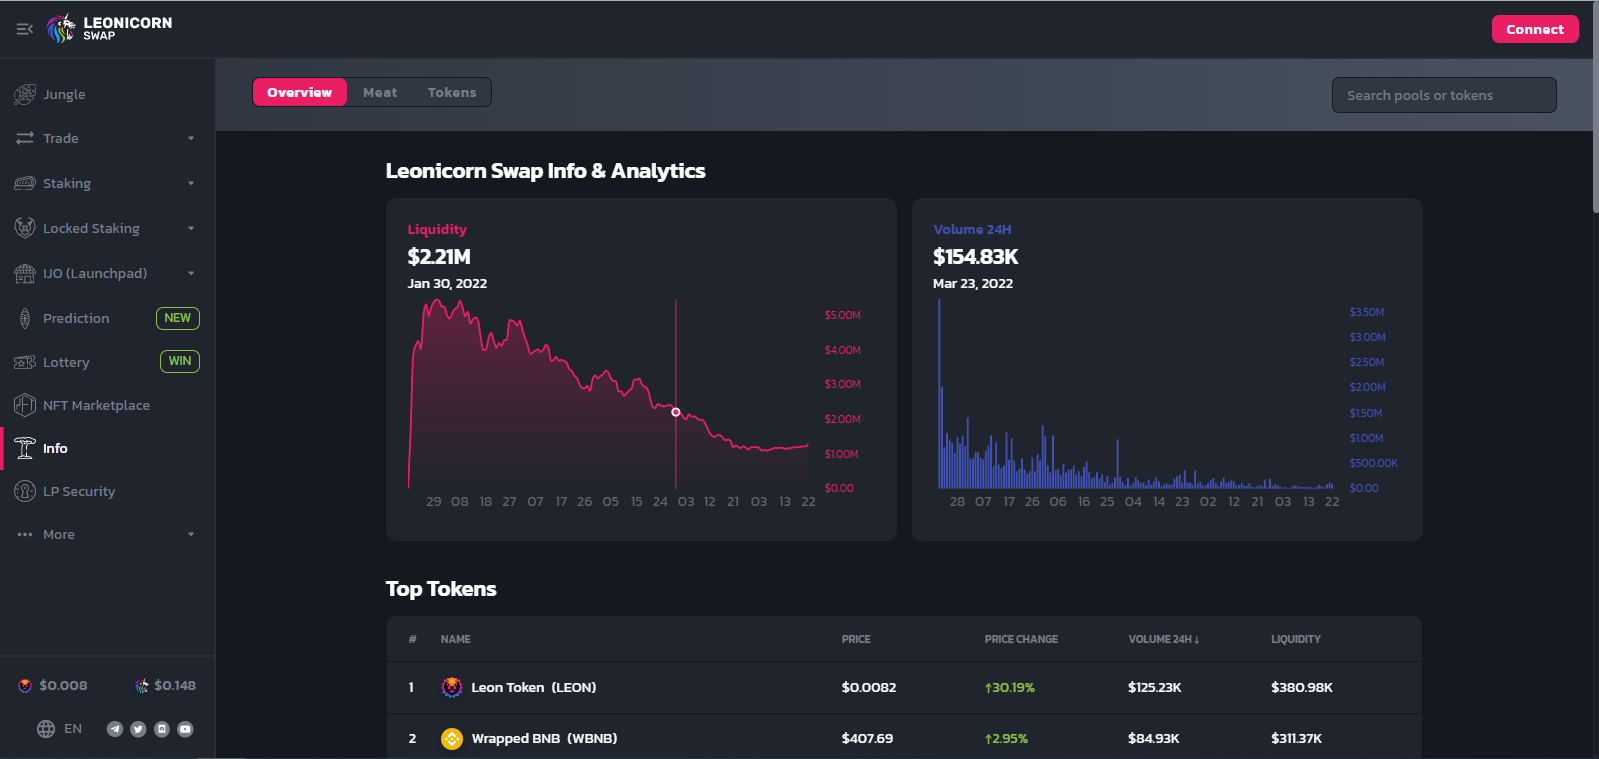Open the Medium social link icon

(162, 729)
